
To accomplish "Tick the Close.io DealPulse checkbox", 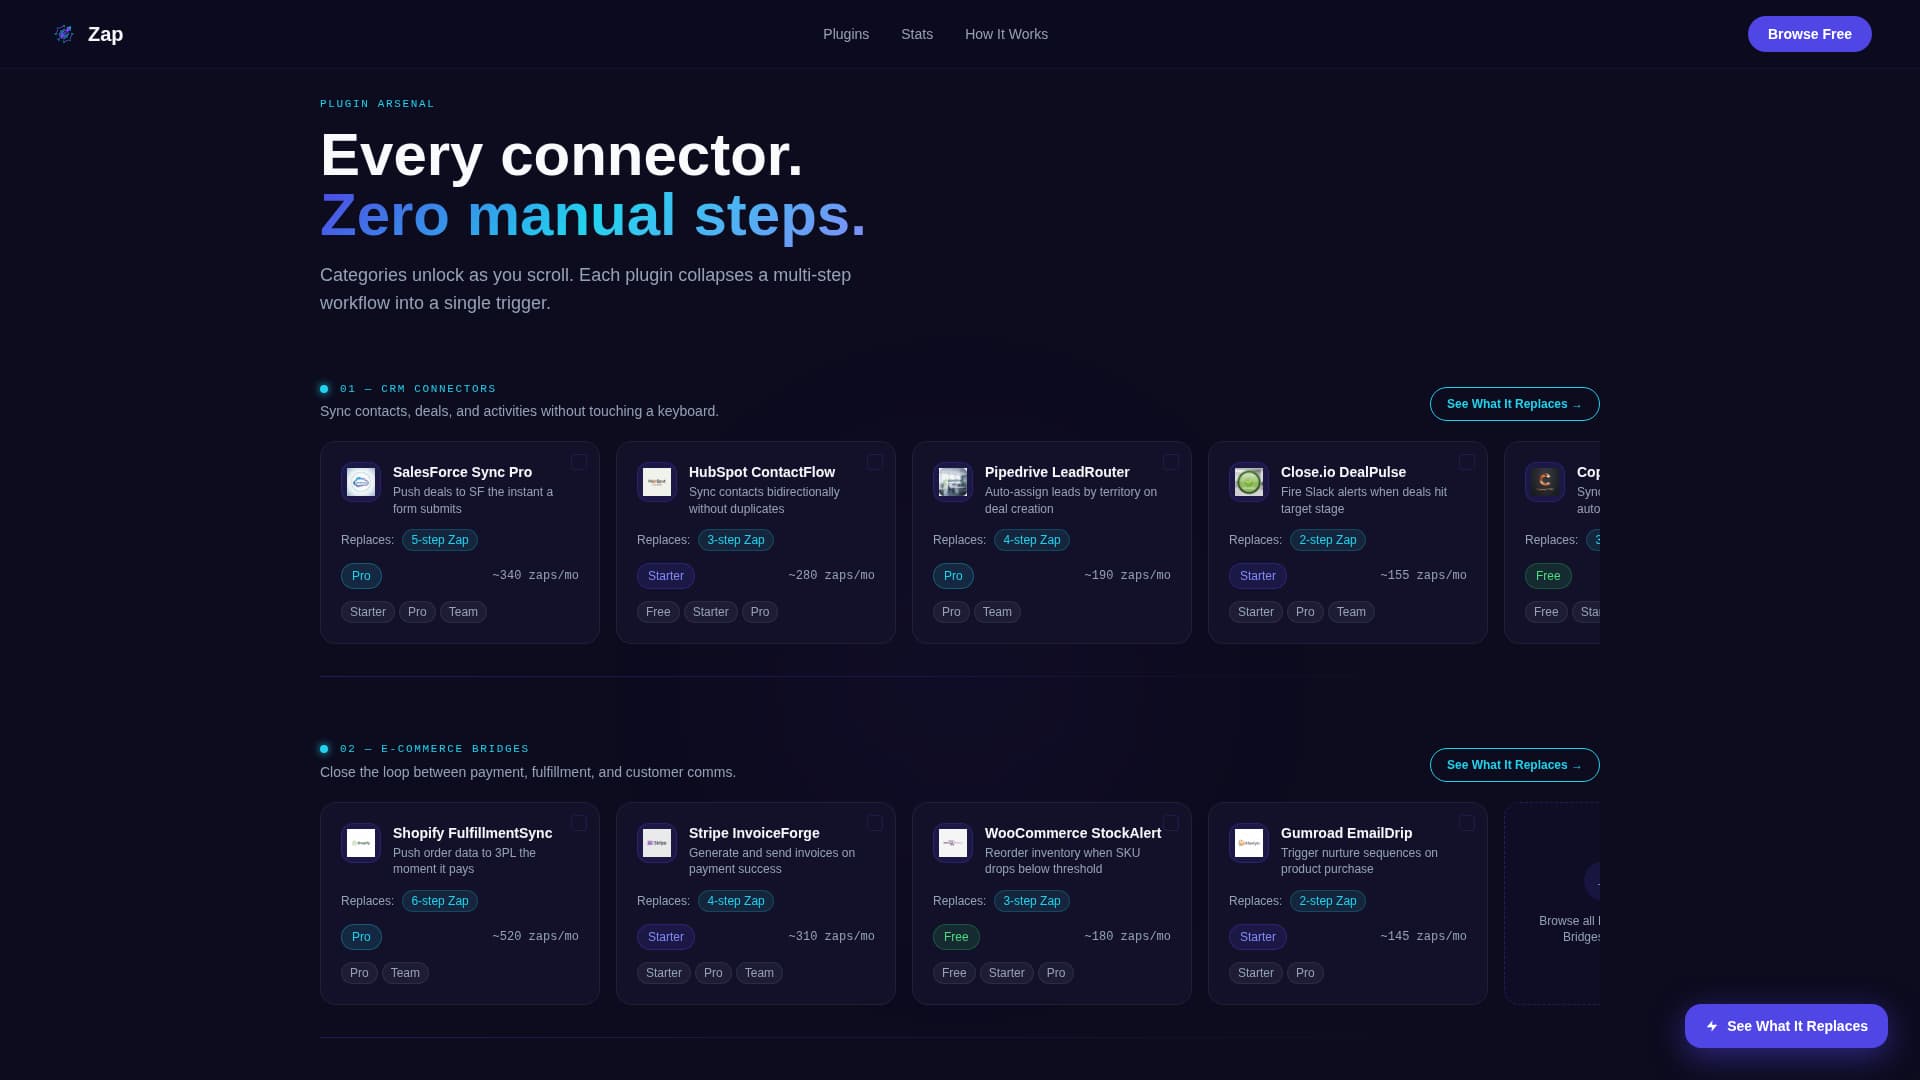I will click(x=1467, y=462).
